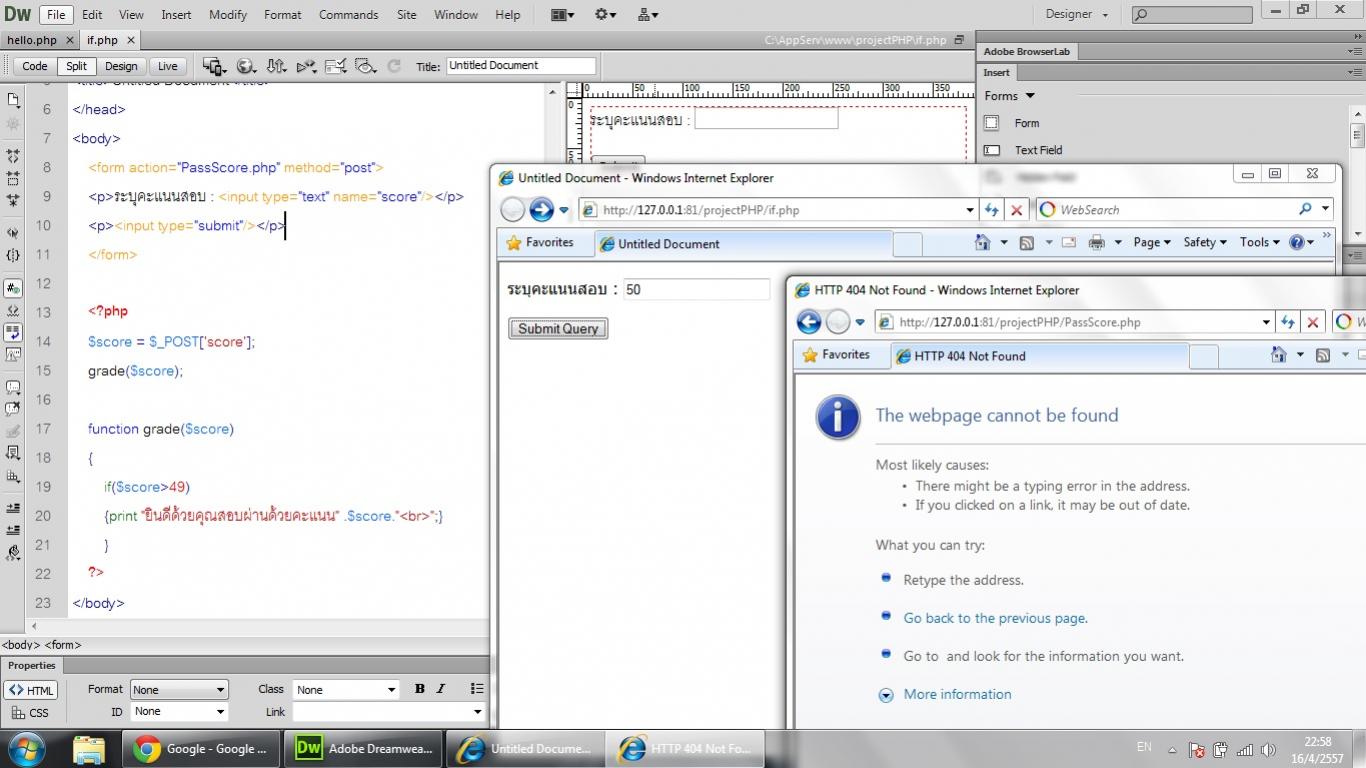Open the Multiscreen preview icon in toolbar

[x=214, y=66]
